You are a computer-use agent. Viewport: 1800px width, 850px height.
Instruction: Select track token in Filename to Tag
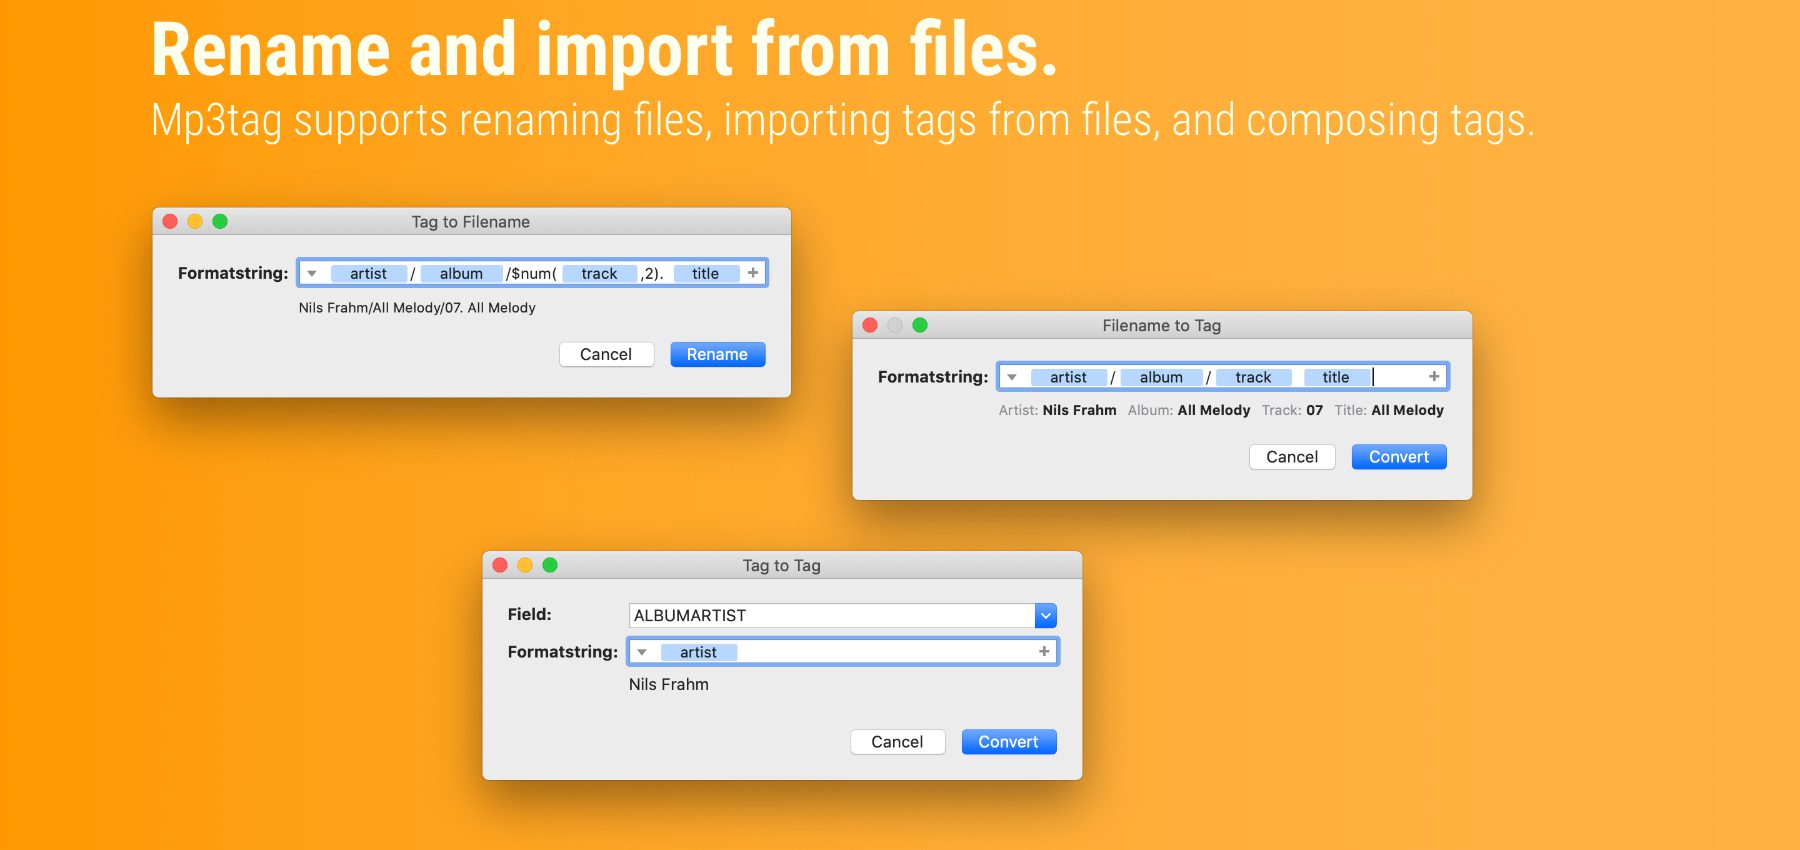(1253, 377)
